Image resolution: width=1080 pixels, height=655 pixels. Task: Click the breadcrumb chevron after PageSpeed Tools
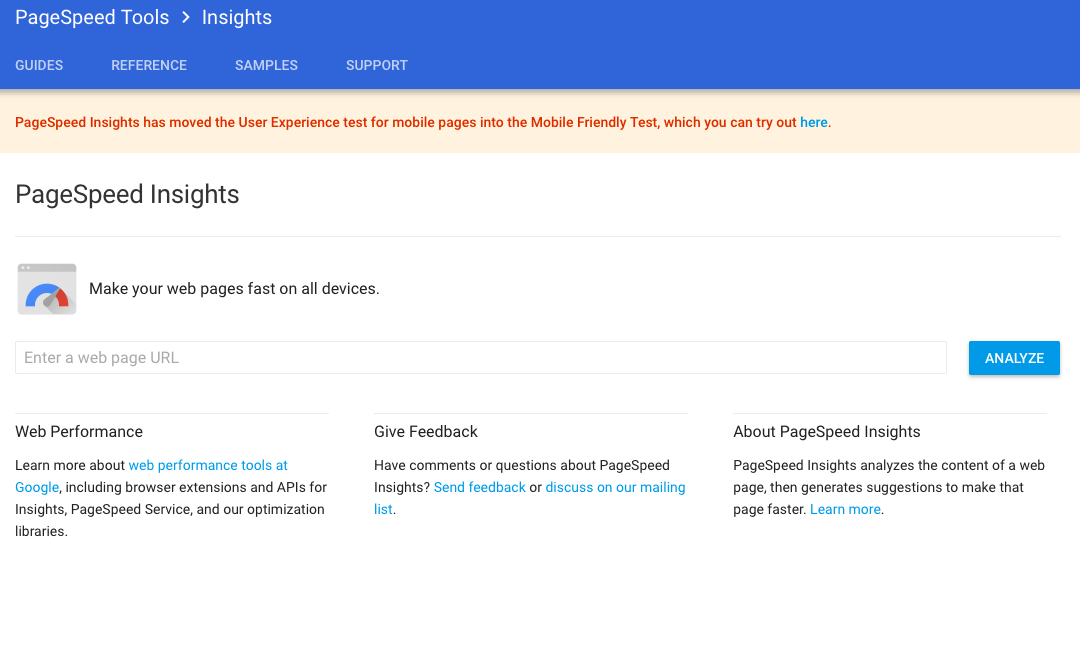[x=185, y=17]
